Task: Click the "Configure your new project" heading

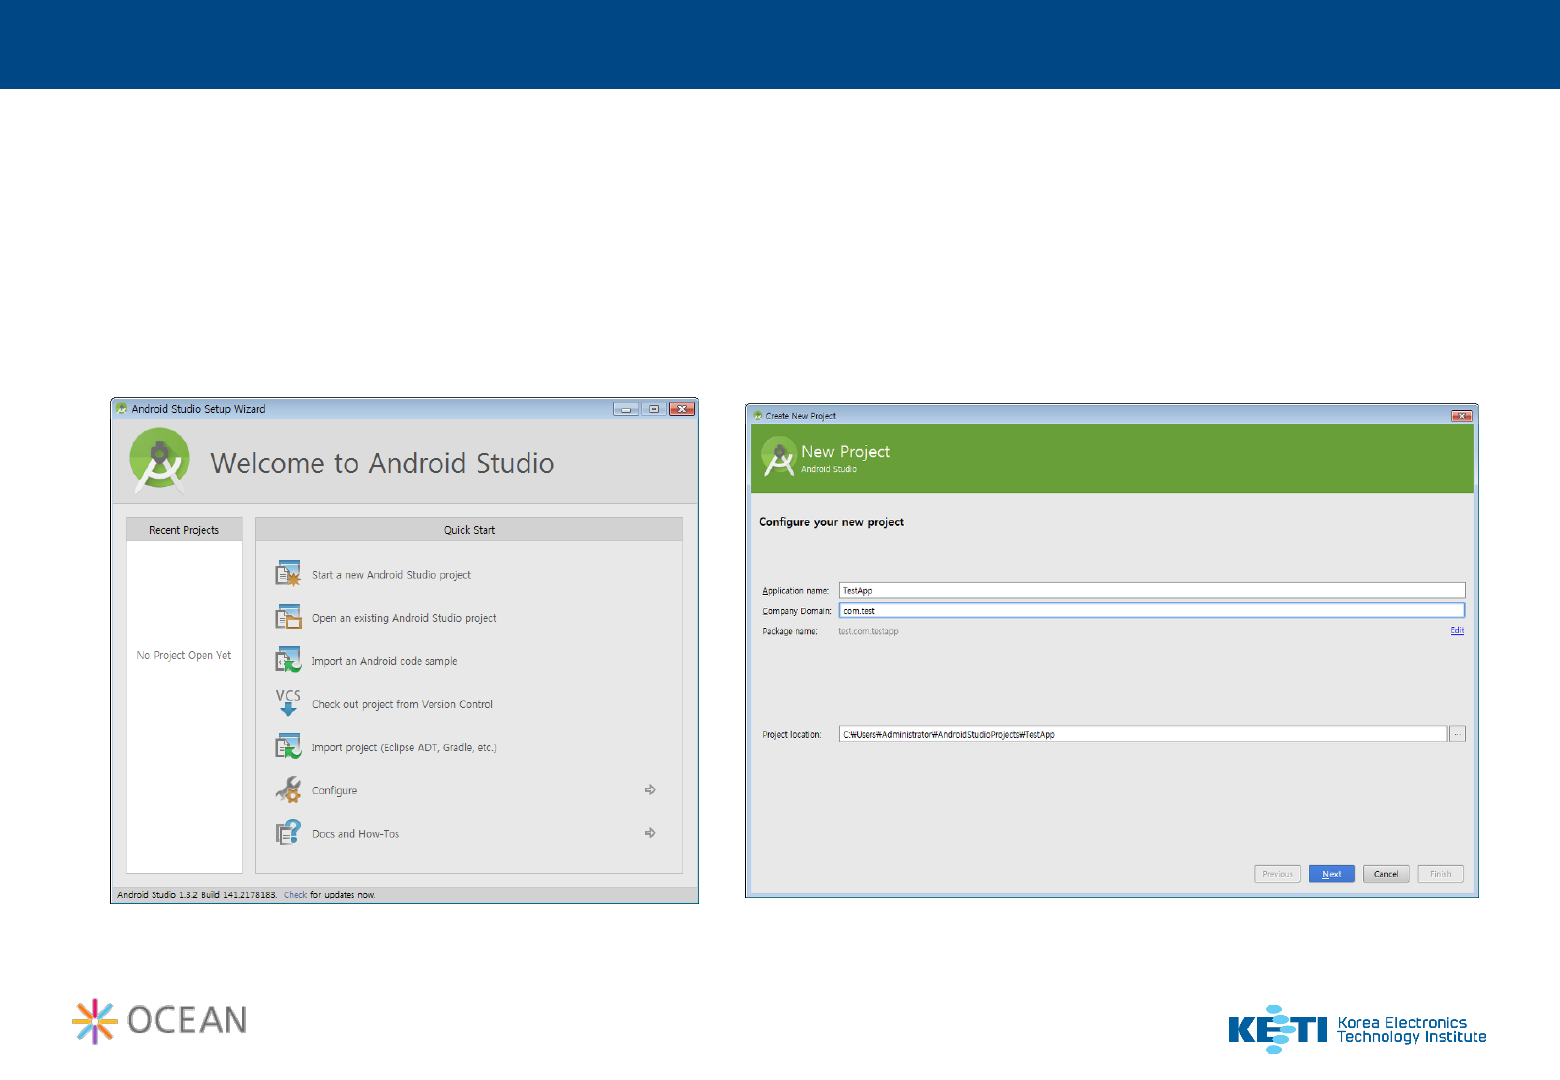Action: click(x=831, y=522)
